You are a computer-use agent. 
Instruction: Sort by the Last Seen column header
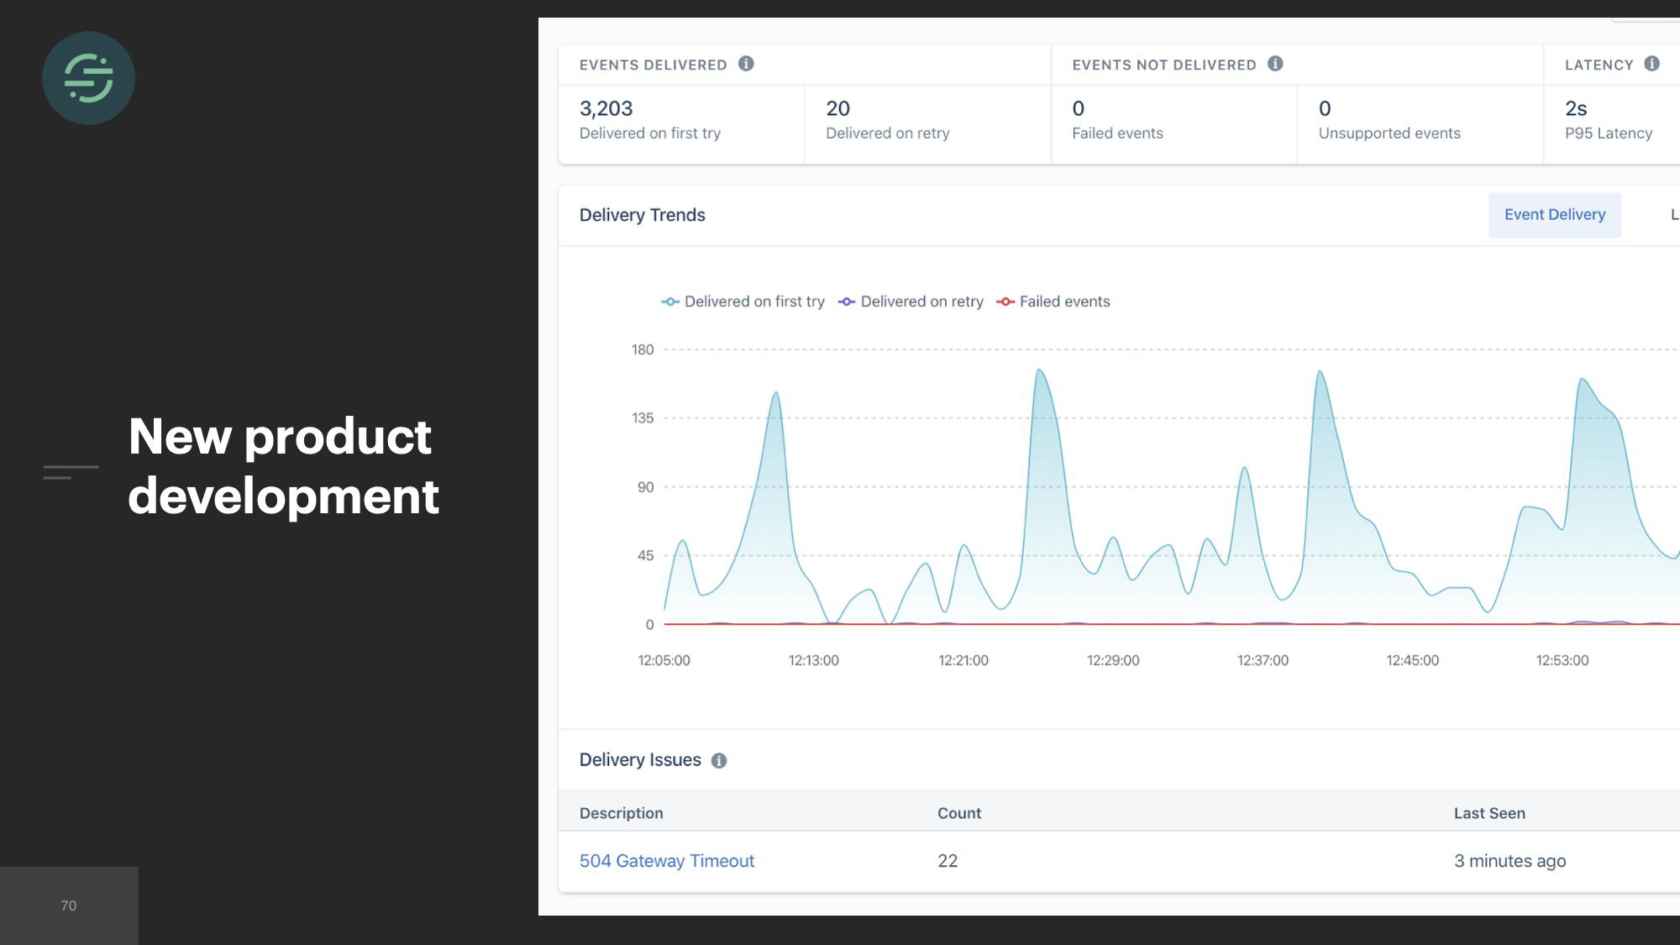1489,813
